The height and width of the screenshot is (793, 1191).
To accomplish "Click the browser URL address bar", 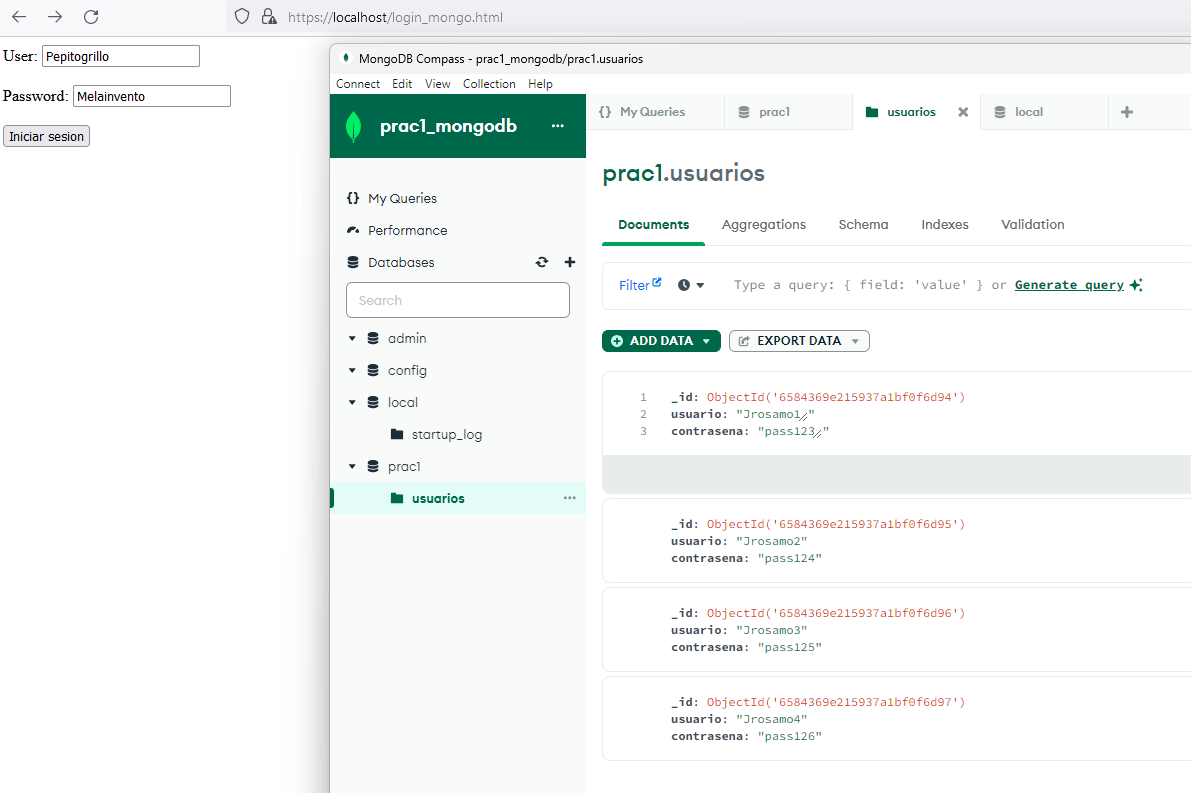I will [706, 17].
